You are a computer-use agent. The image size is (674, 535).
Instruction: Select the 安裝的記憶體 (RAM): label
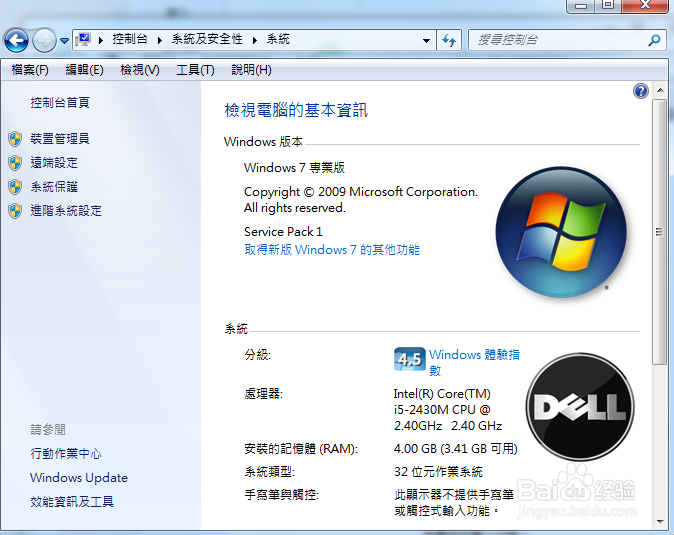click(301, 449)
